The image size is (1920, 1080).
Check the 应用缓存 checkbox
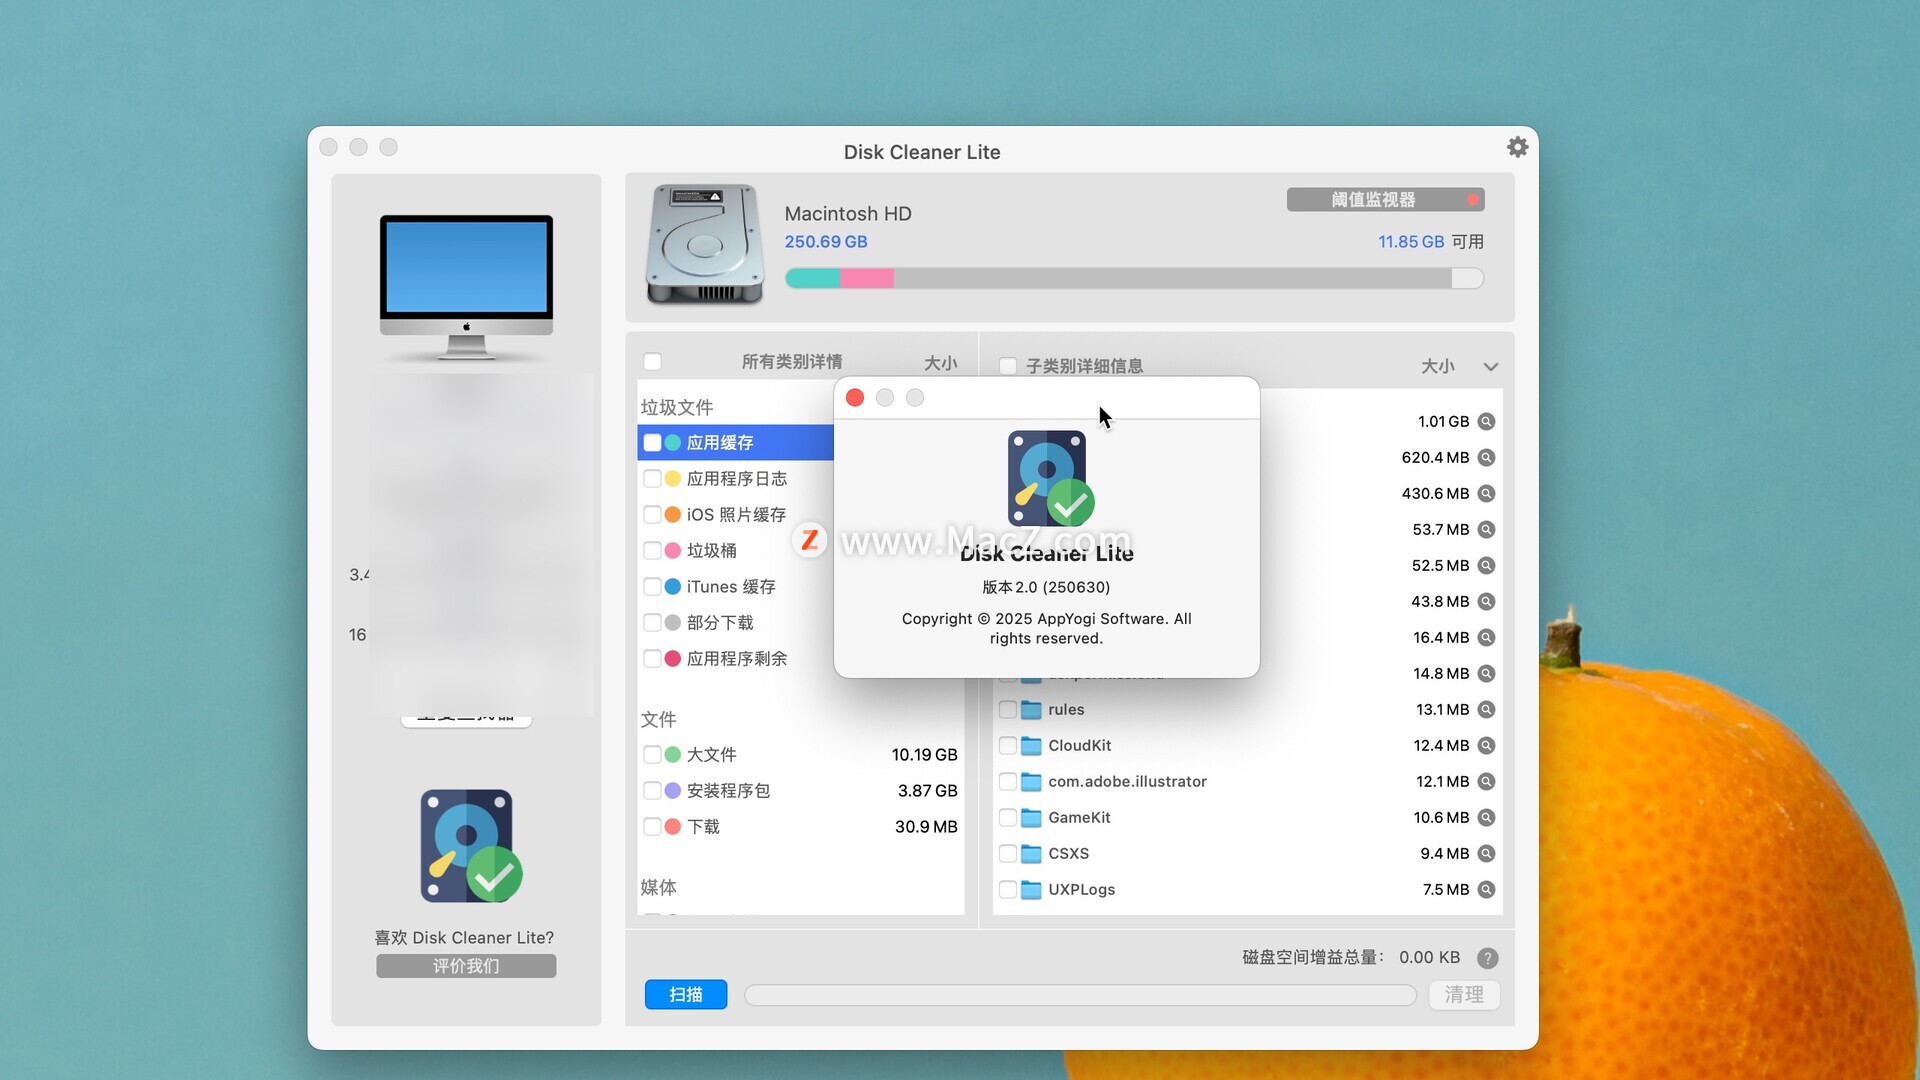coord(652,443)
